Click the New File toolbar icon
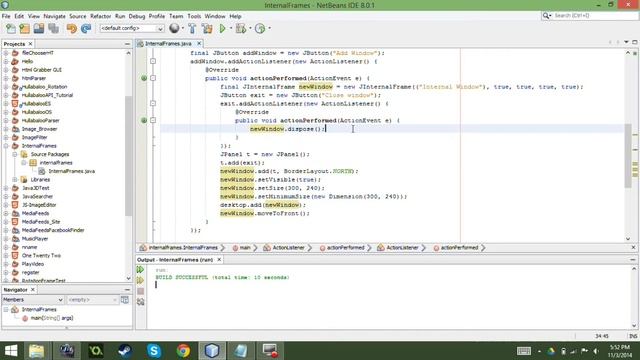640x360 pixels. click(x=11, y=29)
